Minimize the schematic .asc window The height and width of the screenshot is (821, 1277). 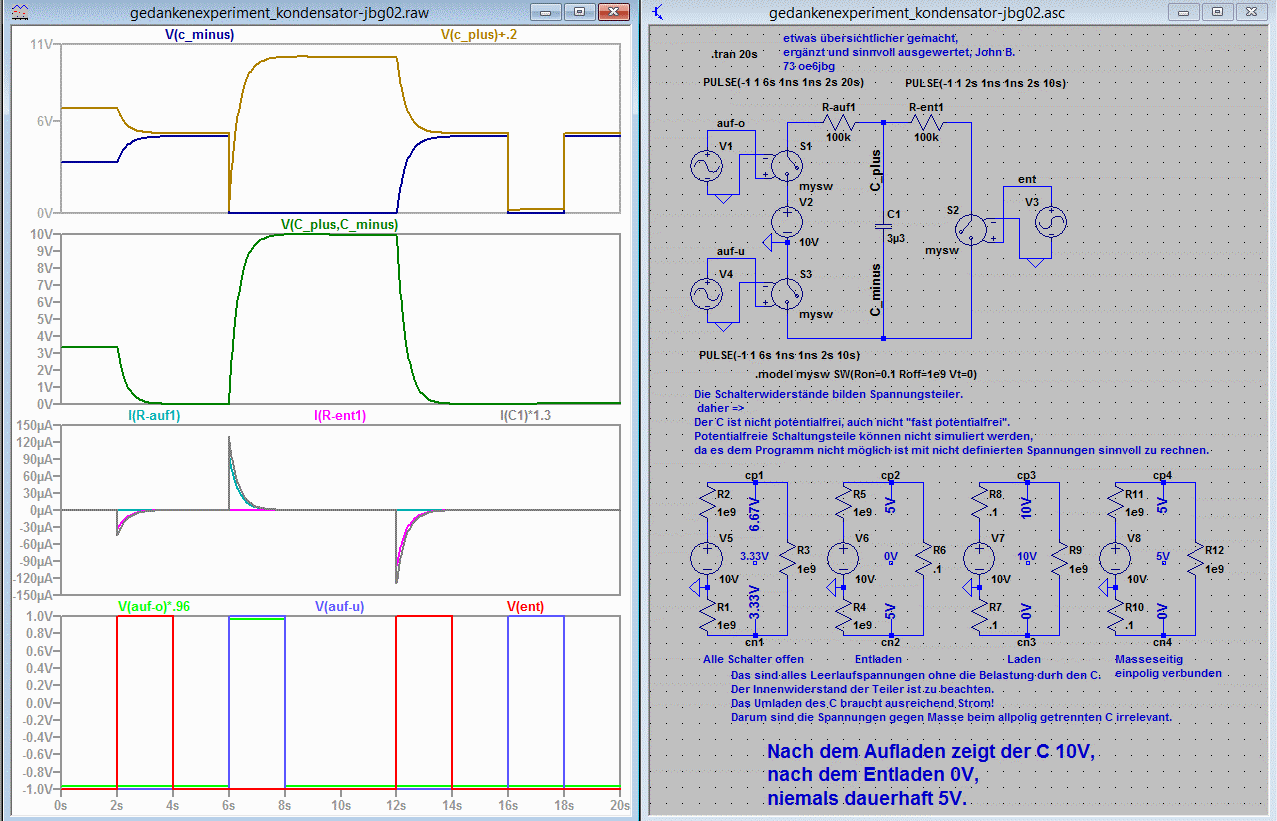[x=1185, y=12]
